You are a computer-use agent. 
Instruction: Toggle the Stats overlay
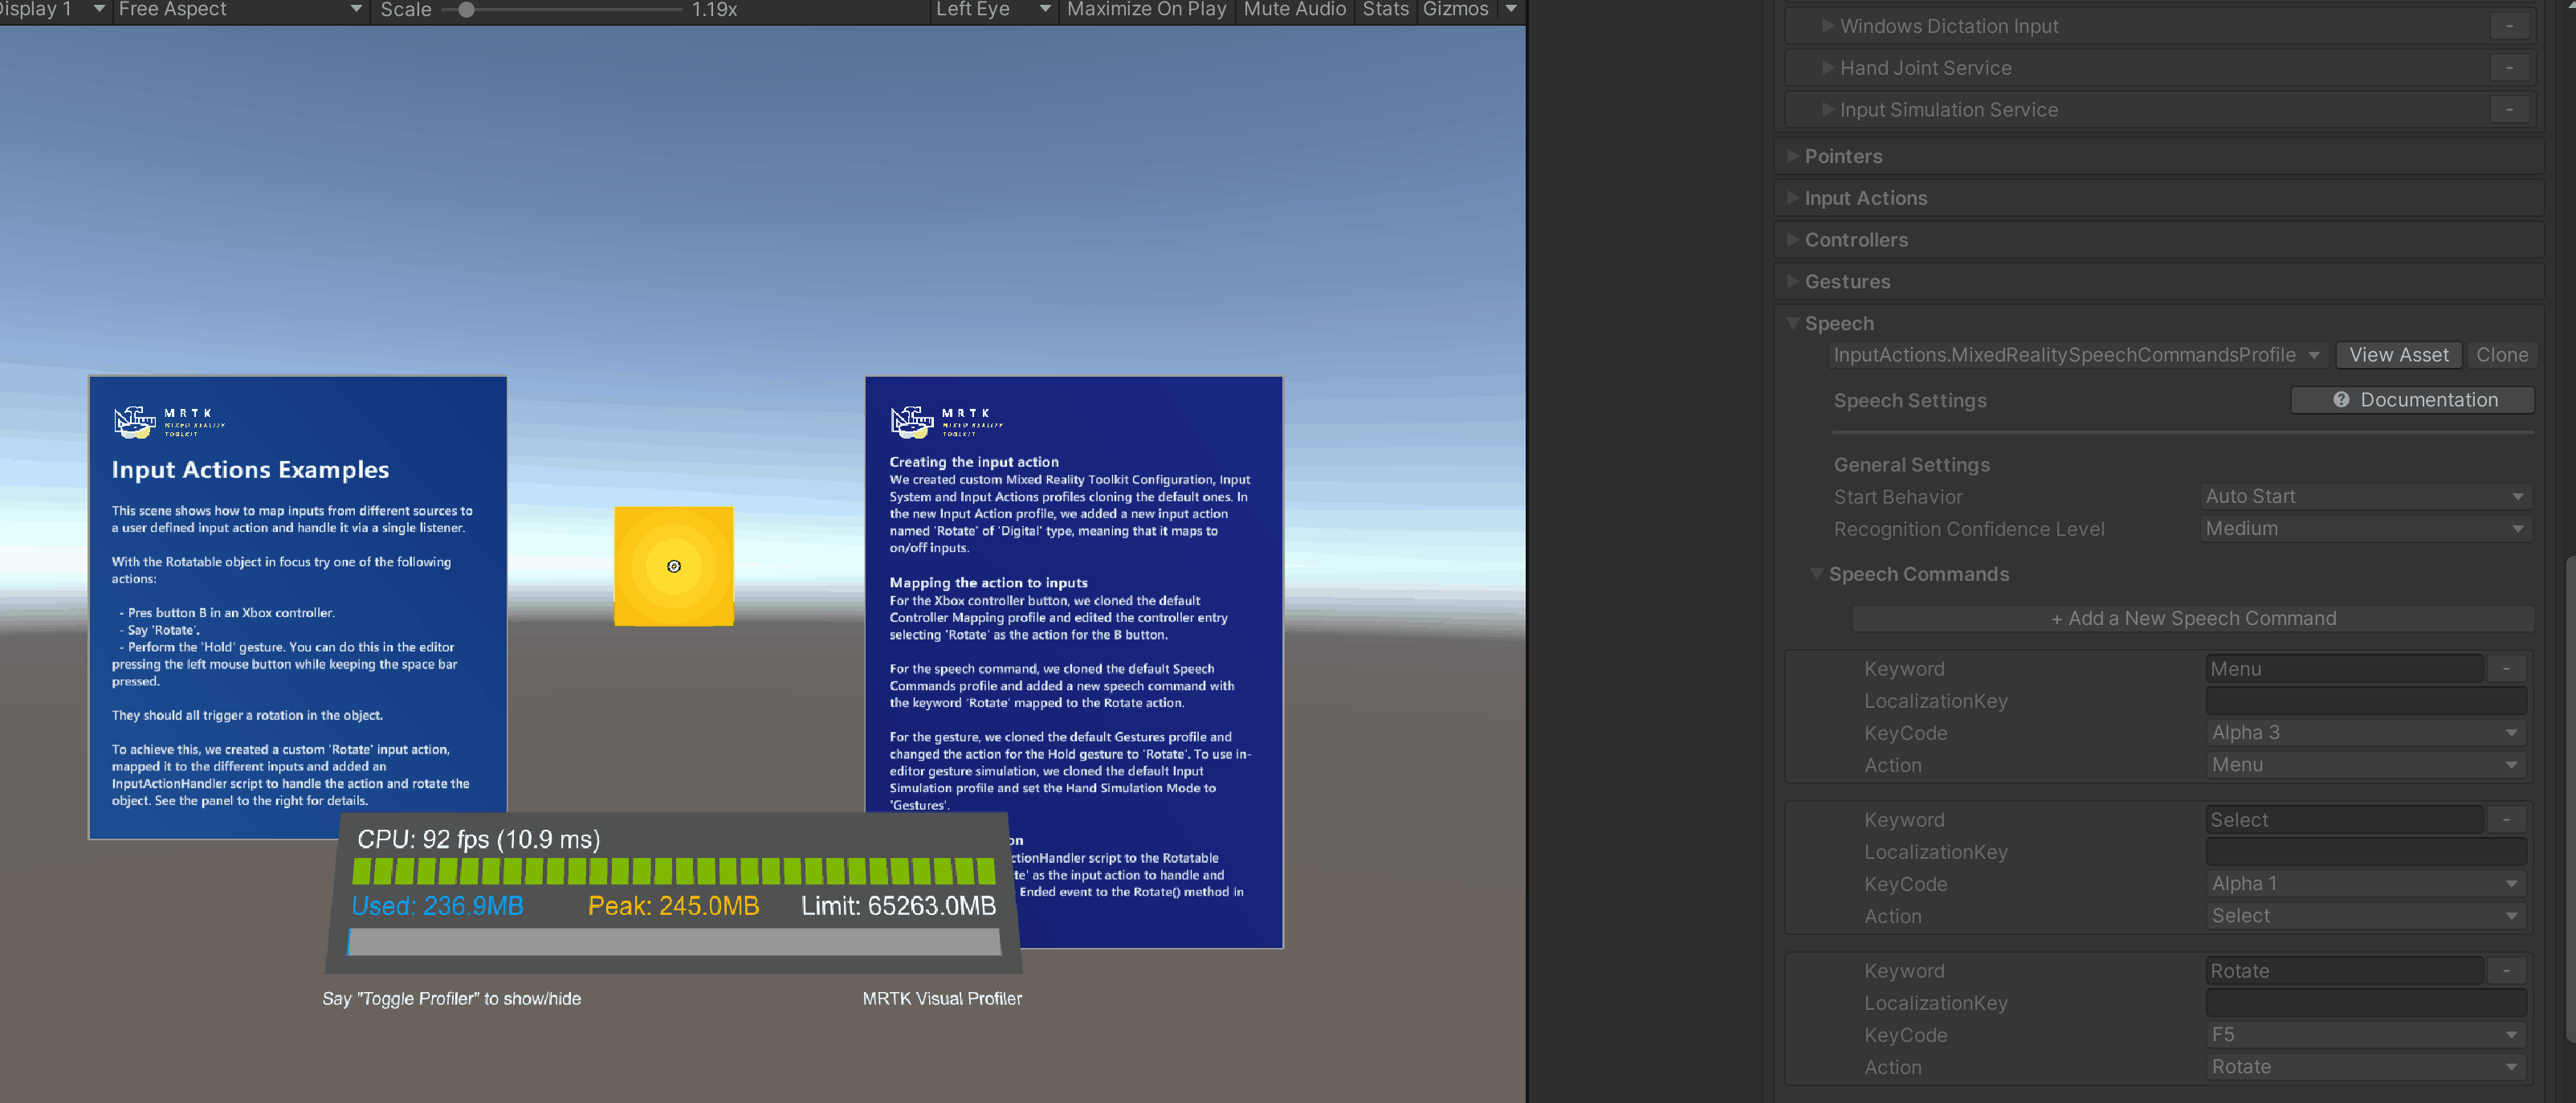(x=1385, y=10)
